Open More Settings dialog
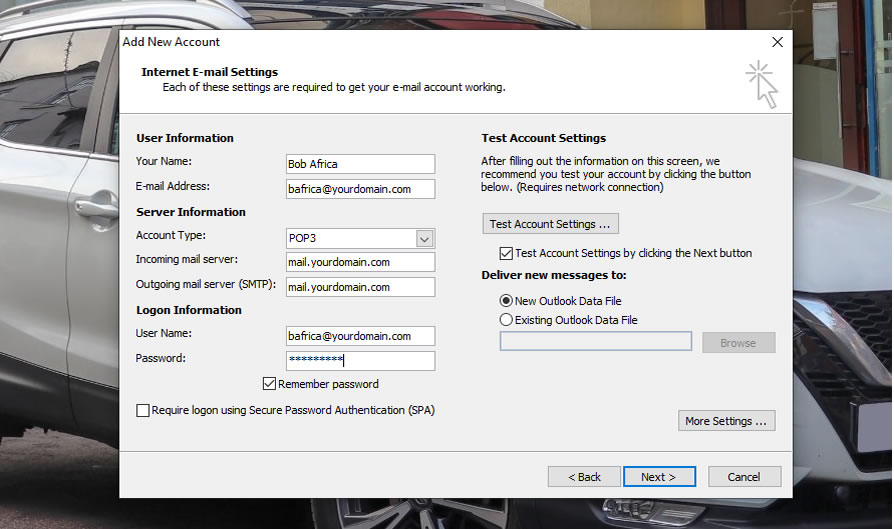This screenshot has width=894, height=529. click(x=726, y=421)
